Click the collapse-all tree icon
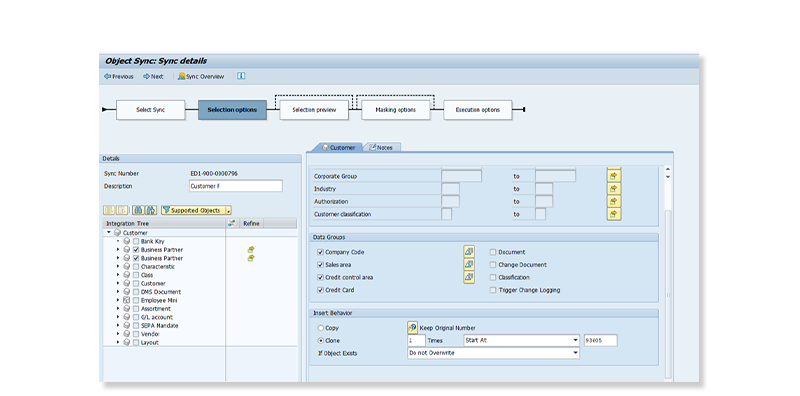This screenshot has height=396, width=800. click(x=122, y=210)
